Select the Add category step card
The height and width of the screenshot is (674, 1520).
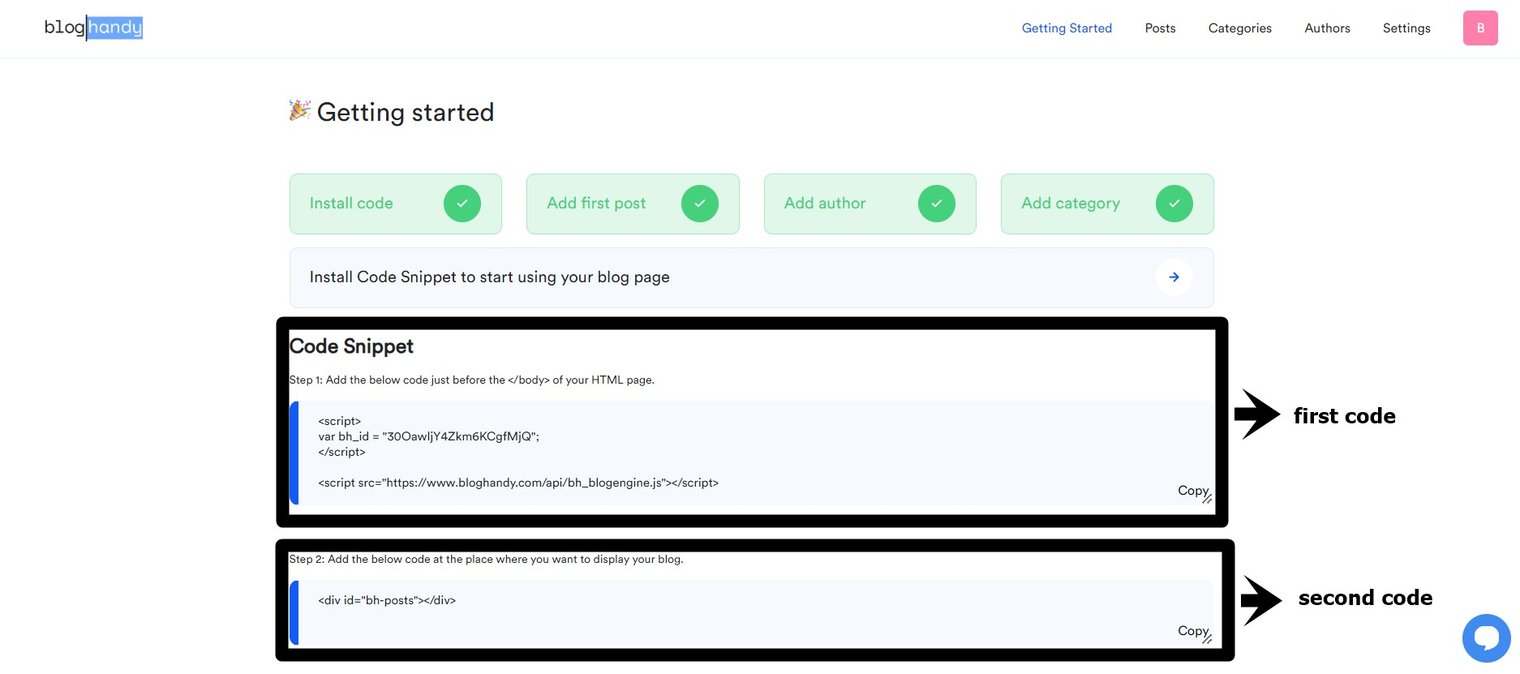tap(1107, 204)
